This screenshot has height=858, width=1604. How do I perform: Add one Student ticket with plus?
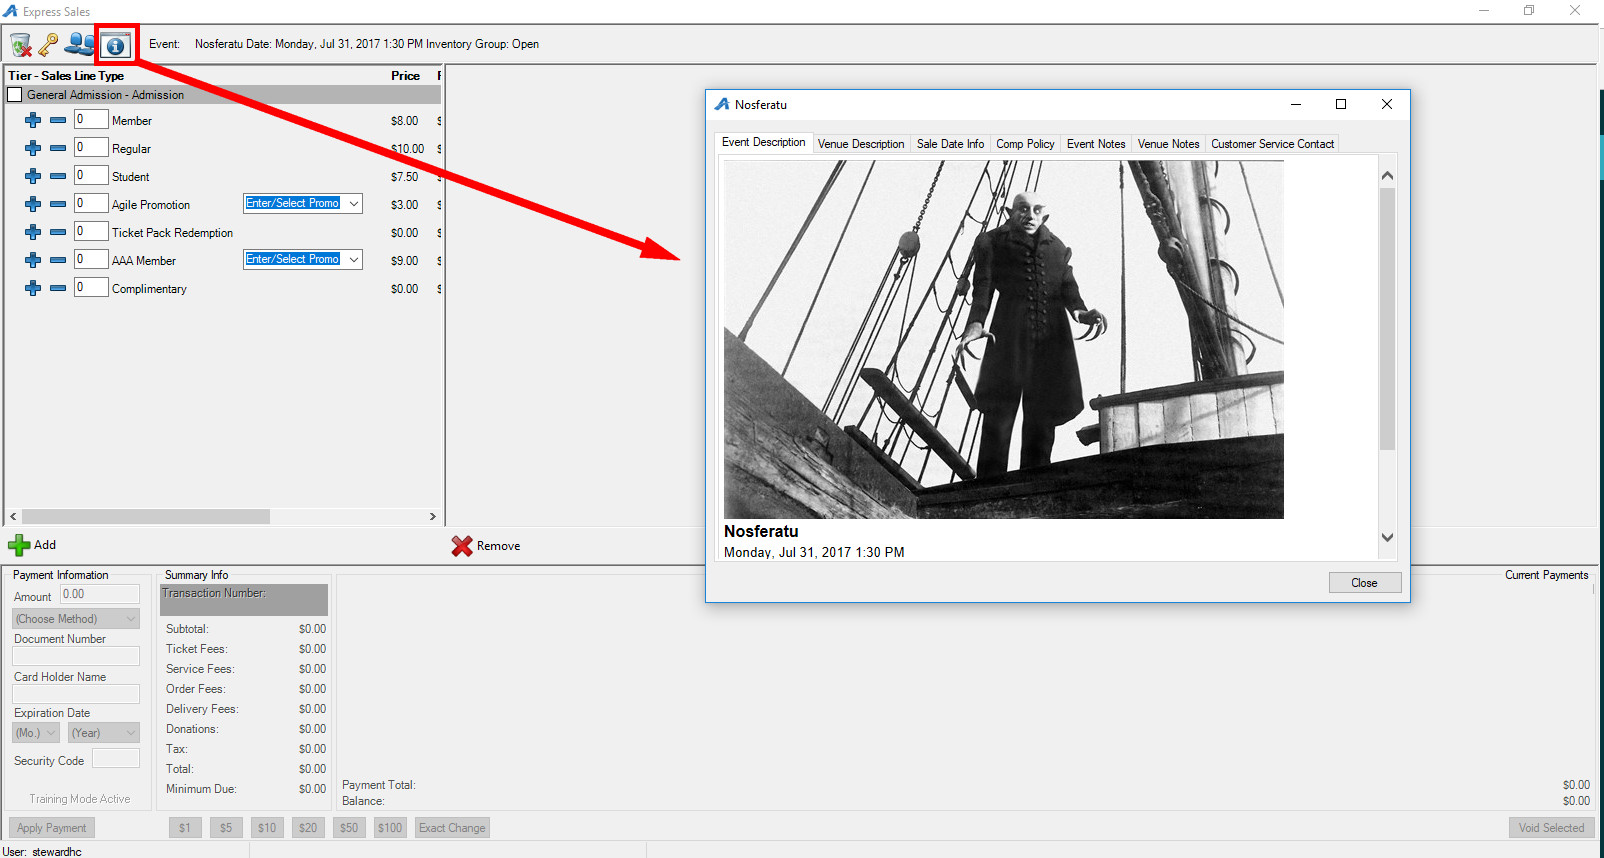point(33,176)
